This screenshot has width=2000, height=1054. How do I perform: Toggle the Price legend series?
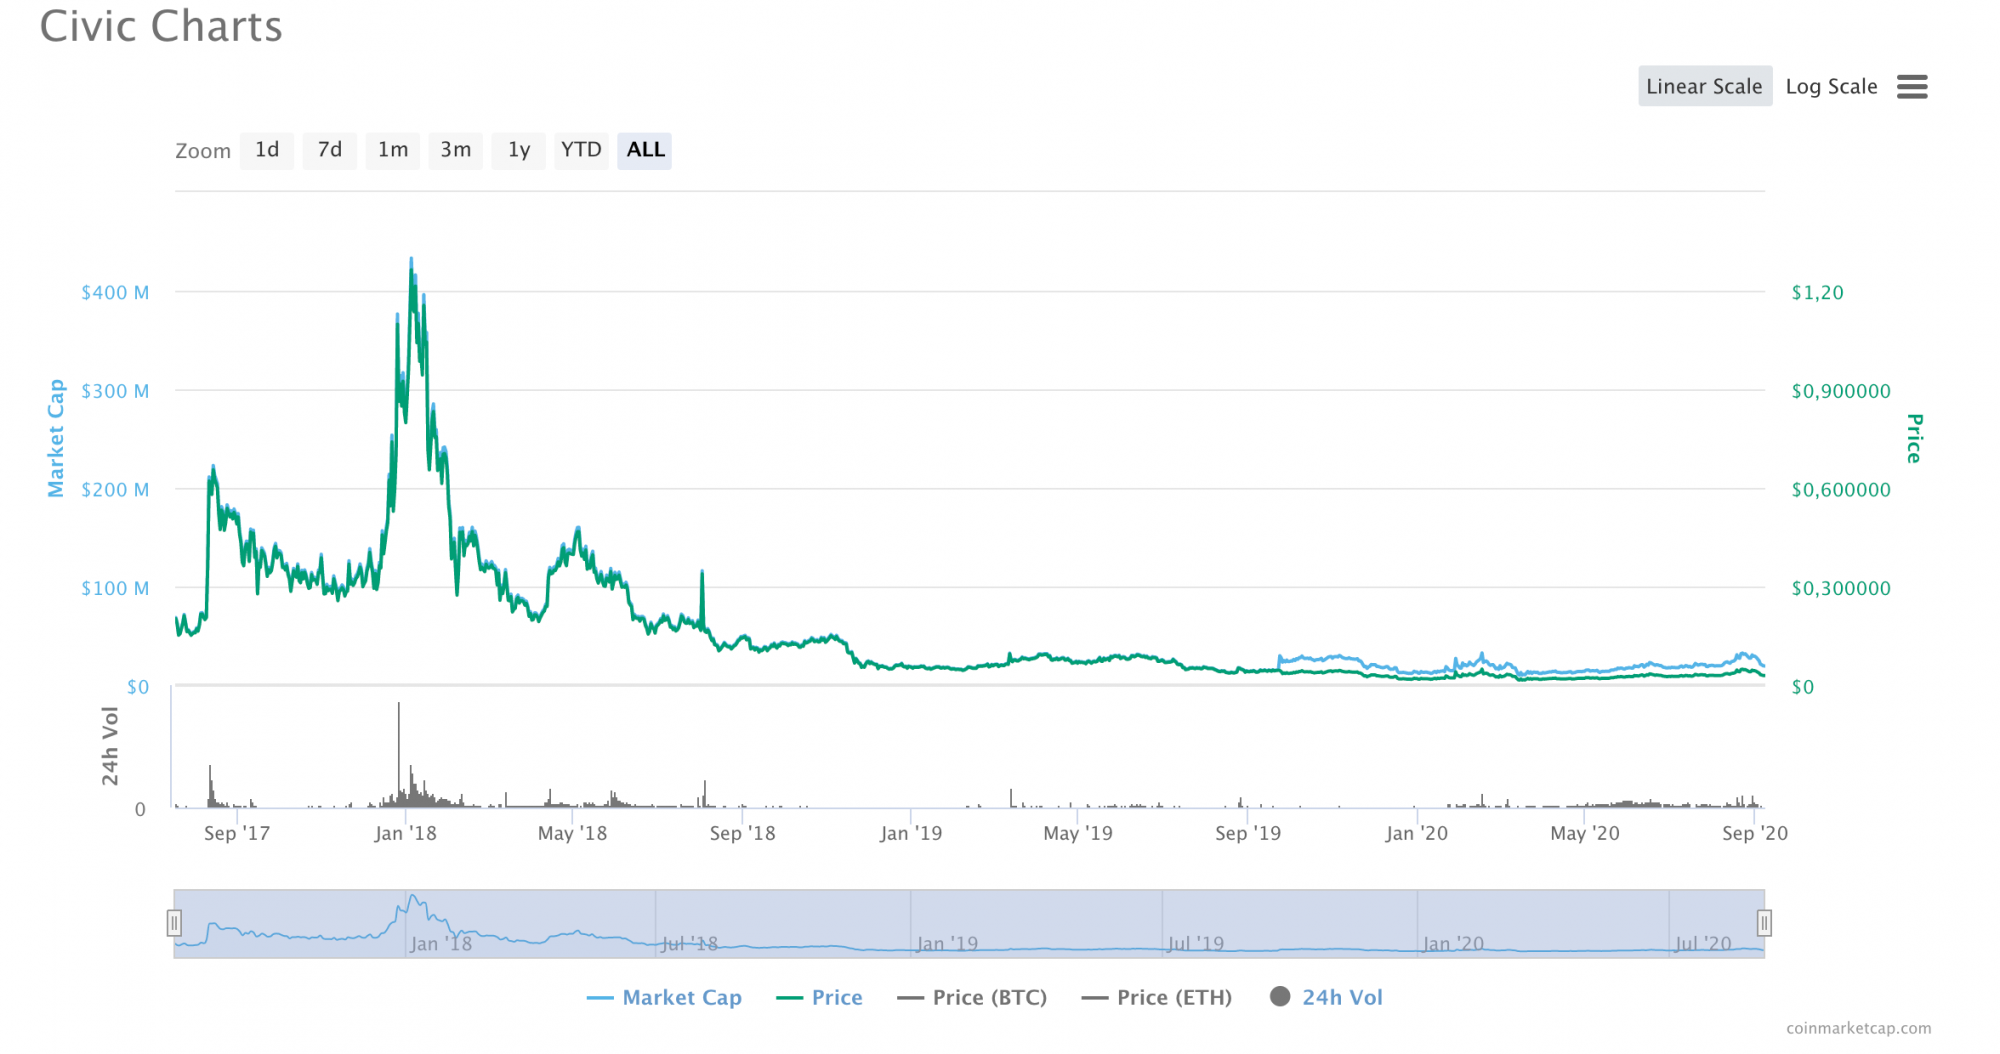point(819,997)
